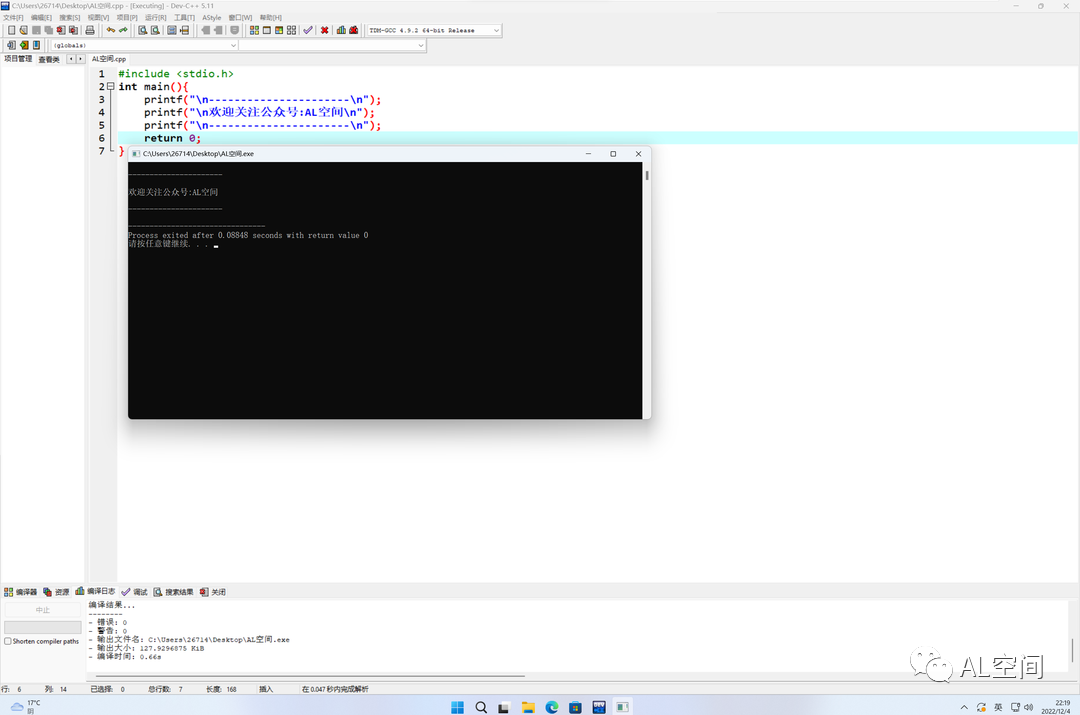
Task: Click the Profile analysis chart icon
Action: tap(341, 30)
